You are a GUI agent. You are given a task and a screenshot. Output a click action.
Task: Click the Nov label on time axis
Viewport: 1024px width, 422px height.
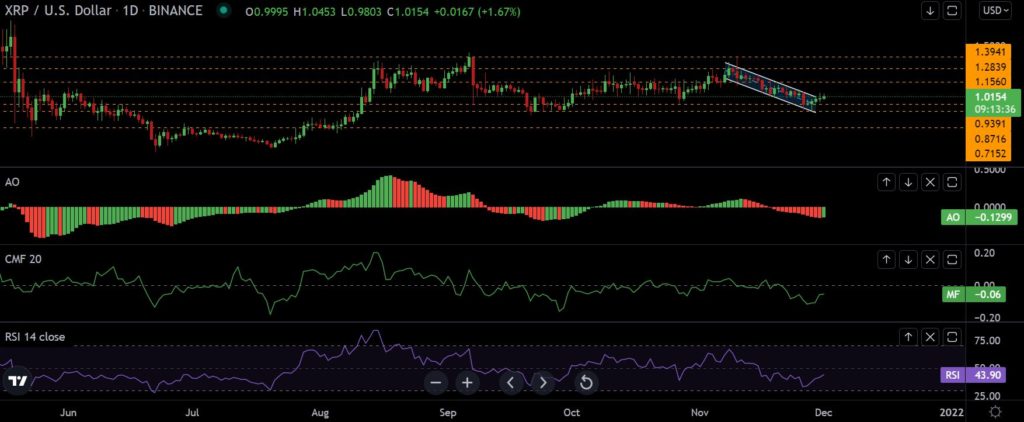[x=700, y=412]
